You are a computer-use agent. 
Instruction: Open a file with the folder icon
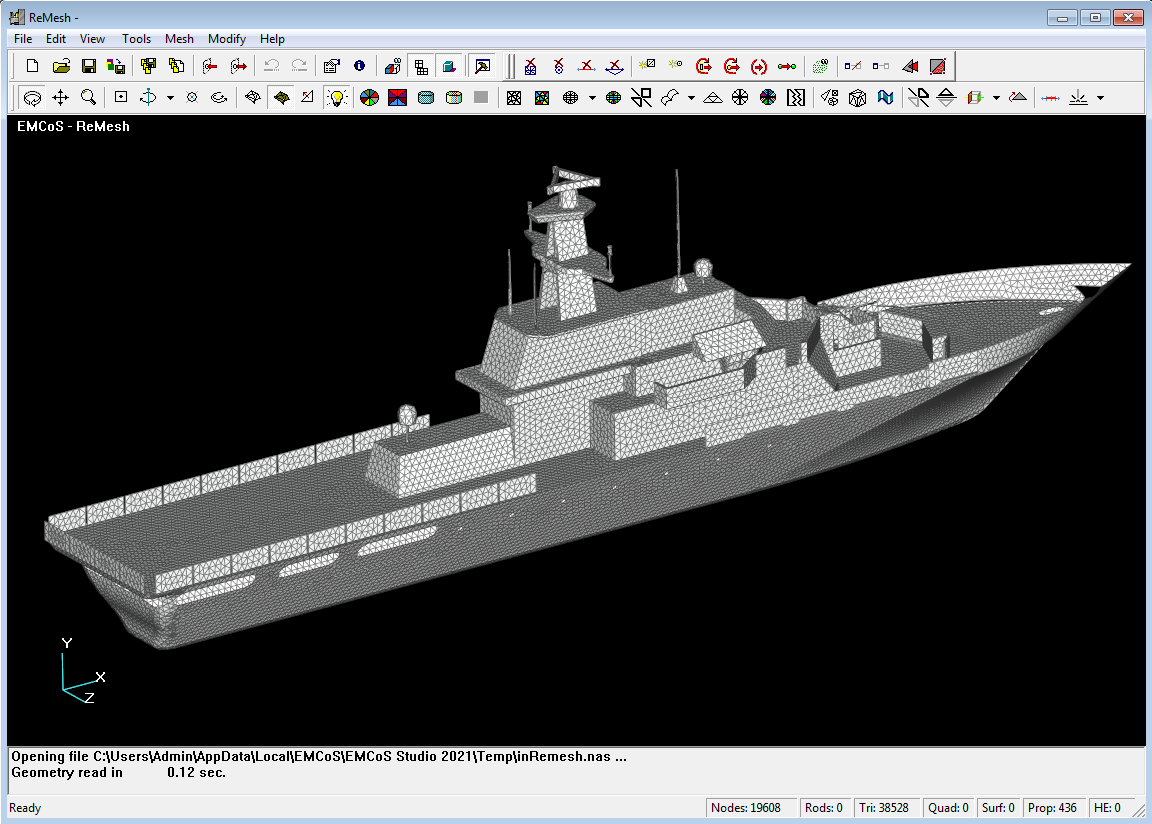click(60, 67)
